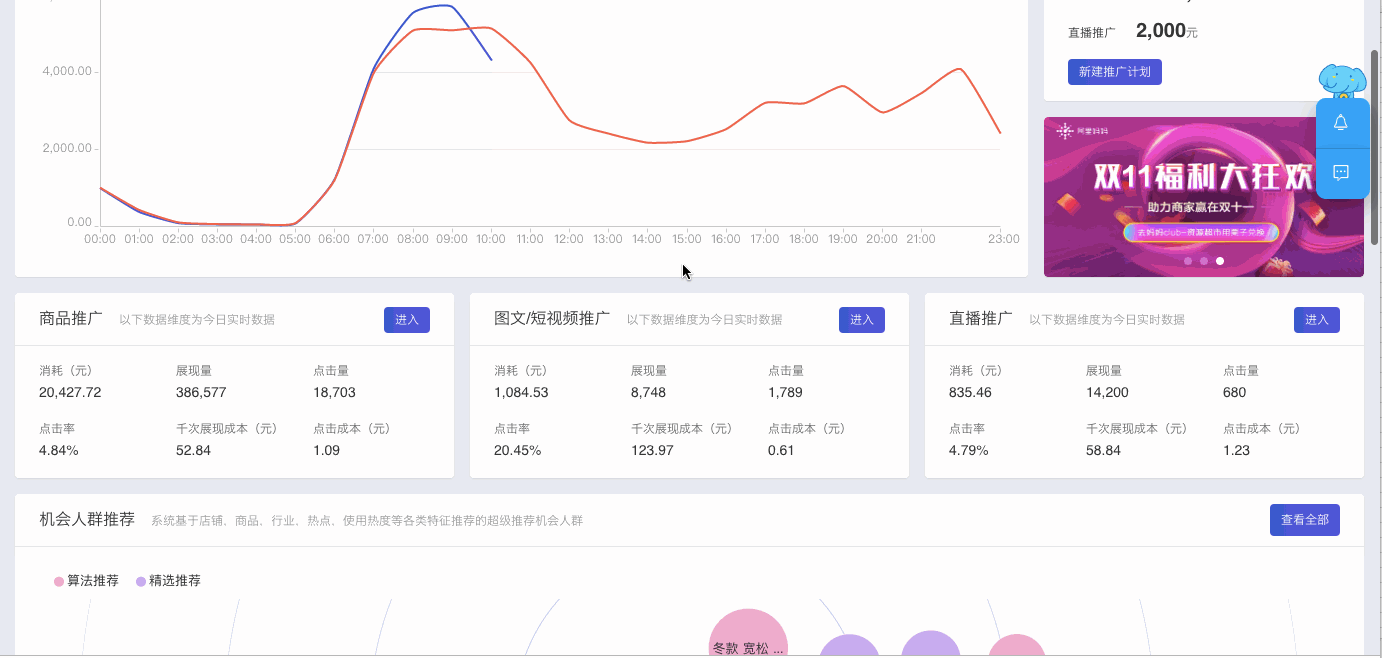The image size is (1382, 658).
Task: Enter the 直播推广 section
Action: pyautogui.click(x=1317, y=320)
